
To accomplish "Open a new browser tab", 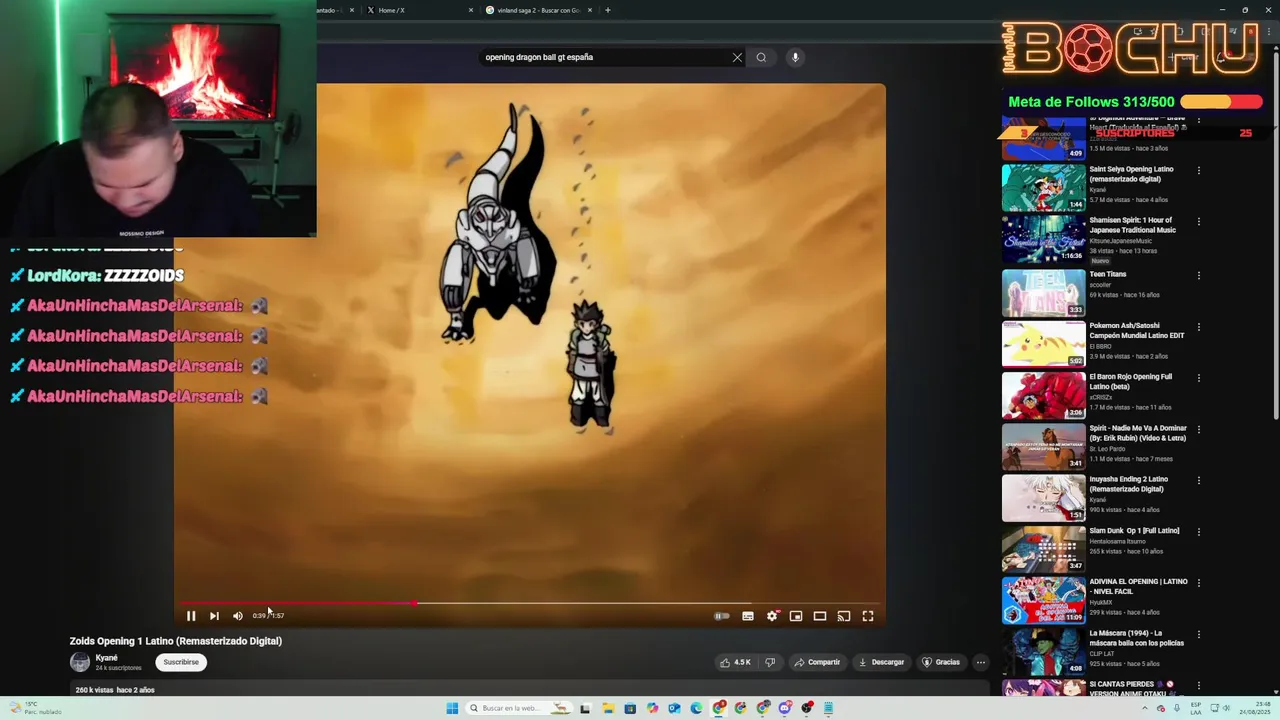I will 607,10.
